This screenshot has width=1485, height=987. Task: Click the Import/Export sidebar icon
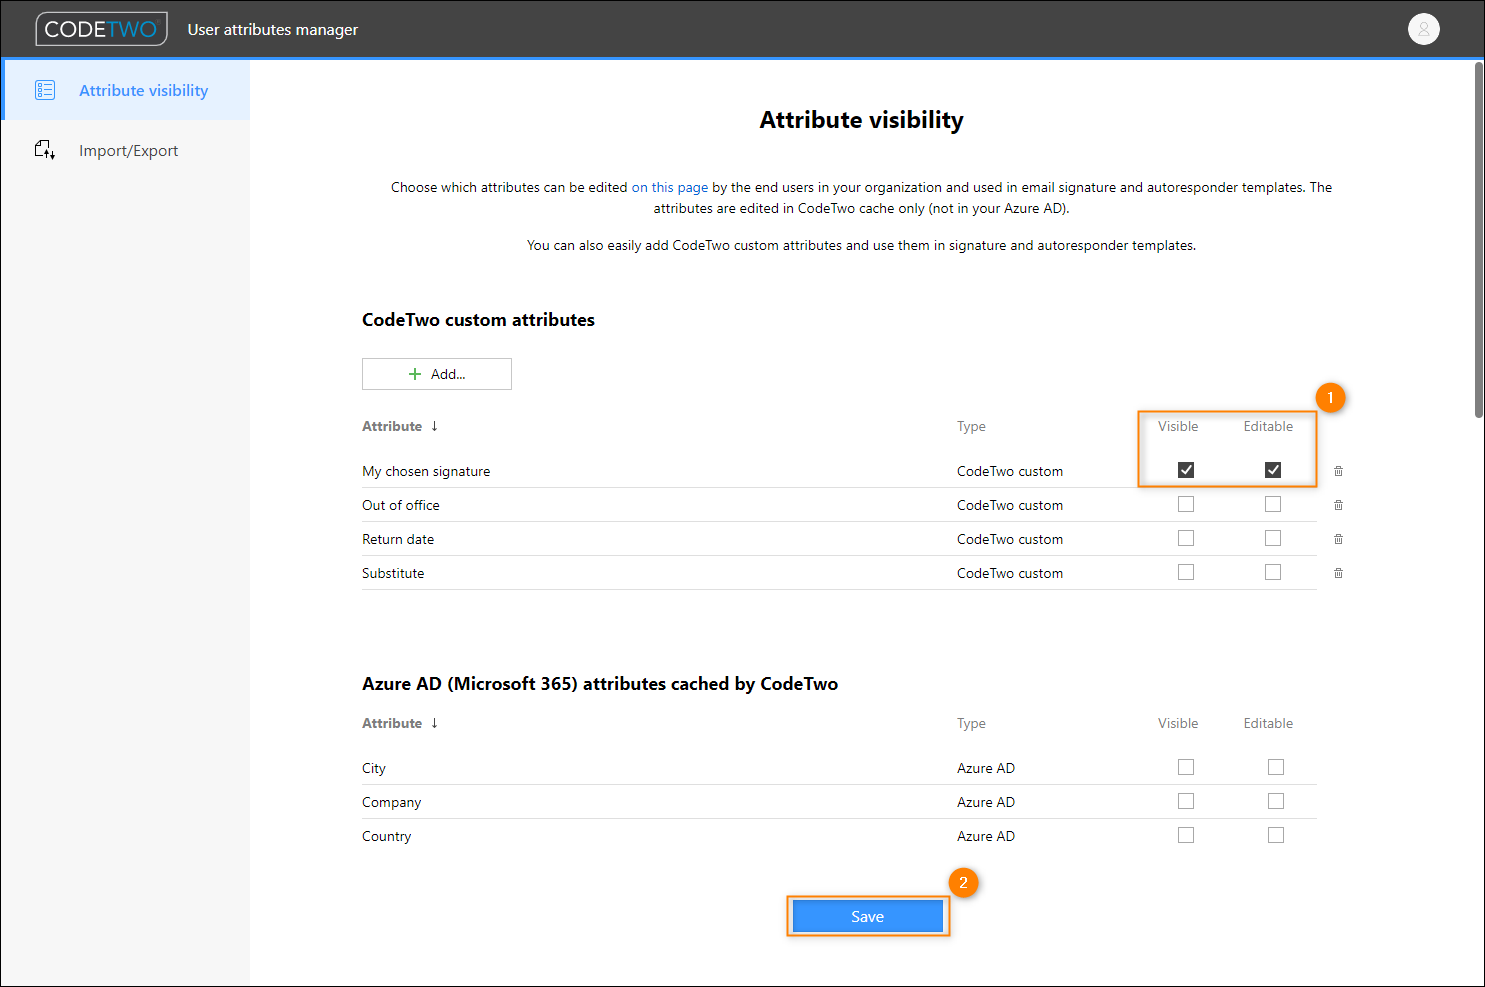[45, 150]
